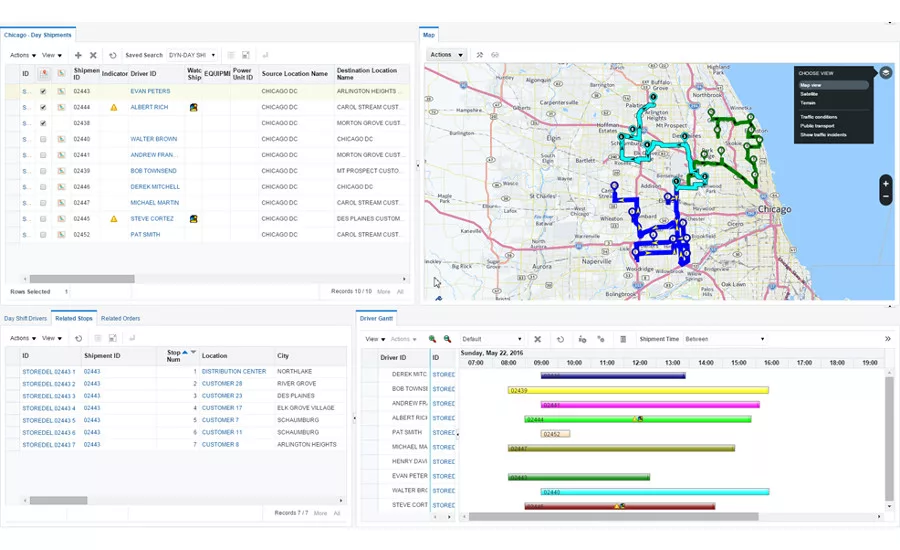900x550 pixels.
Task: Check shipment 02439 checkbox
Action: coord(43,171)
